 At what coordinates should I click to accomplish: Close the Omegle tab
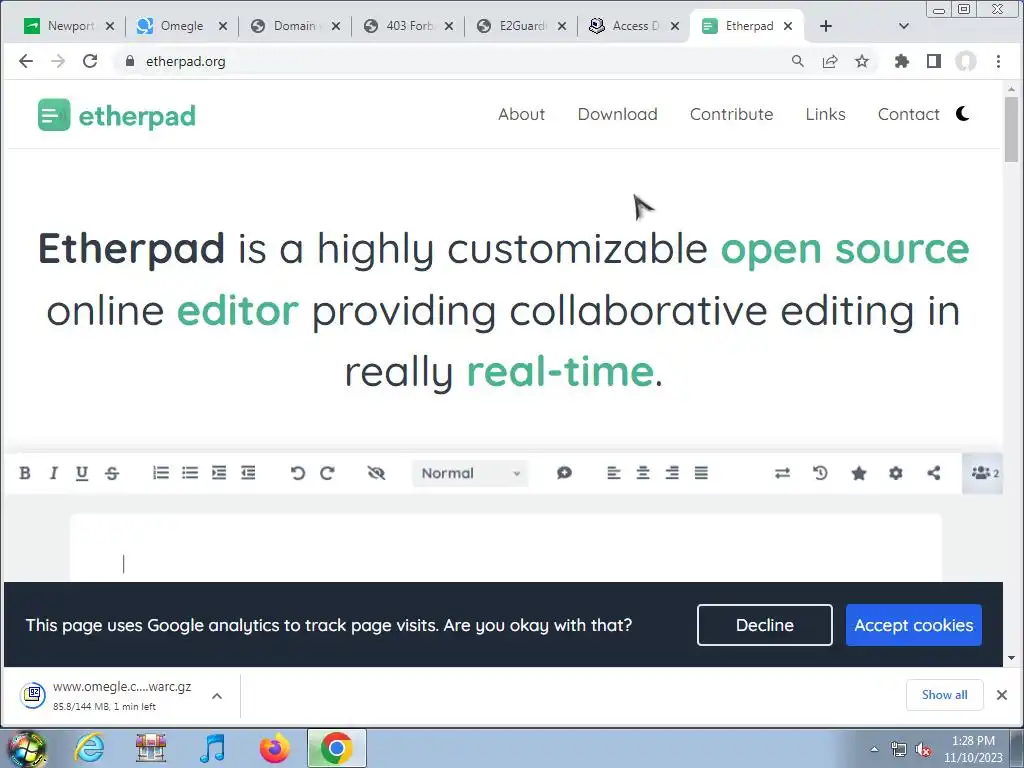tap(223, 26)
